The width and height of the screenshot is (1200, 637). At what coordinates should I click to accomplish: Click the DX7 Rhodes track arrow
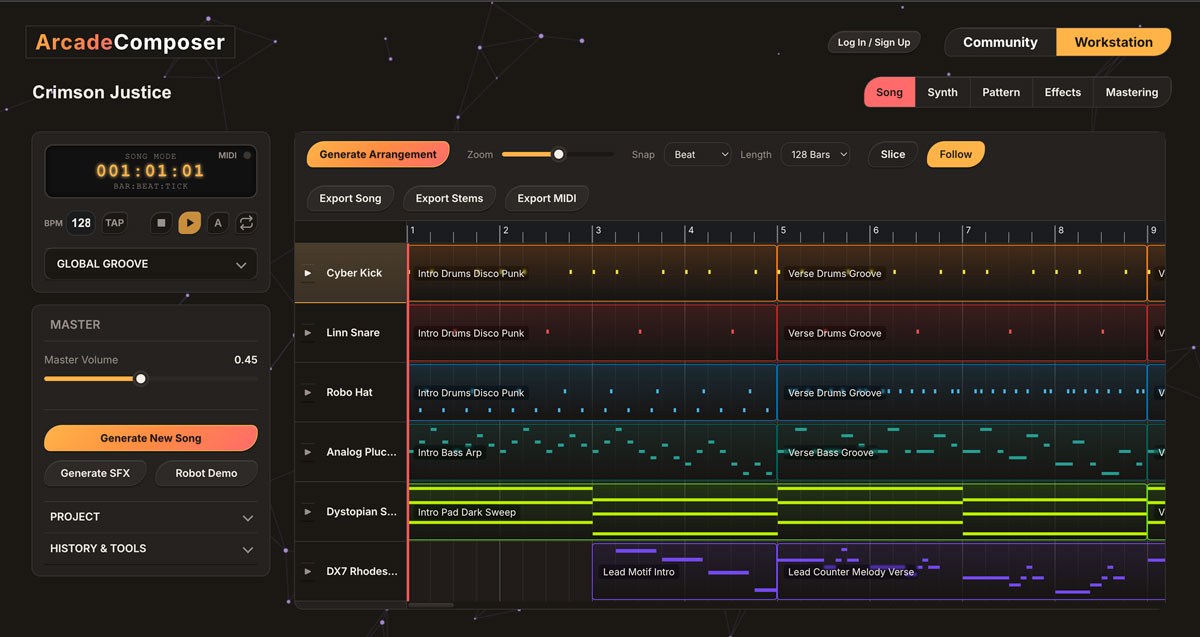(x=308, y=572)
